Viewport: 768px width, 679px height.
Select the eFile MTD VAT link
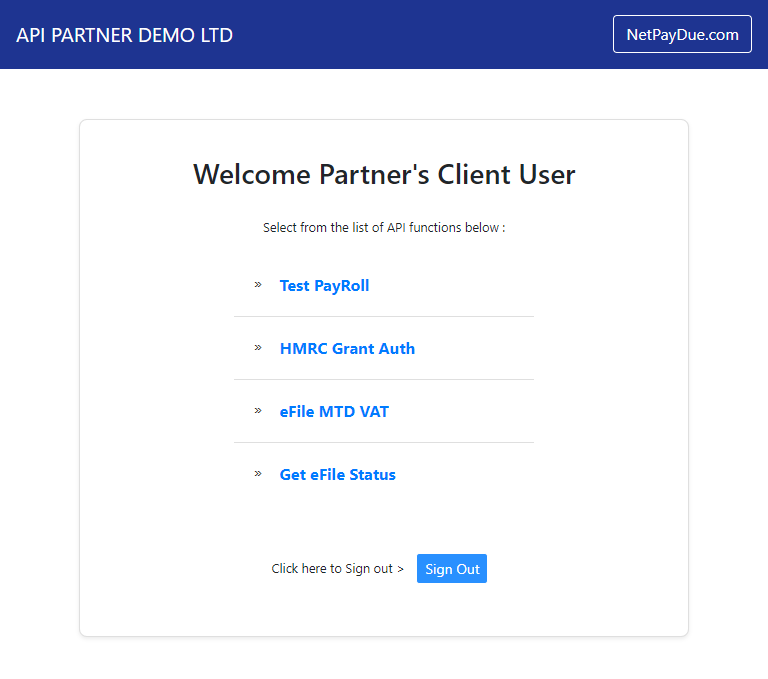click(x=334, y=412)
